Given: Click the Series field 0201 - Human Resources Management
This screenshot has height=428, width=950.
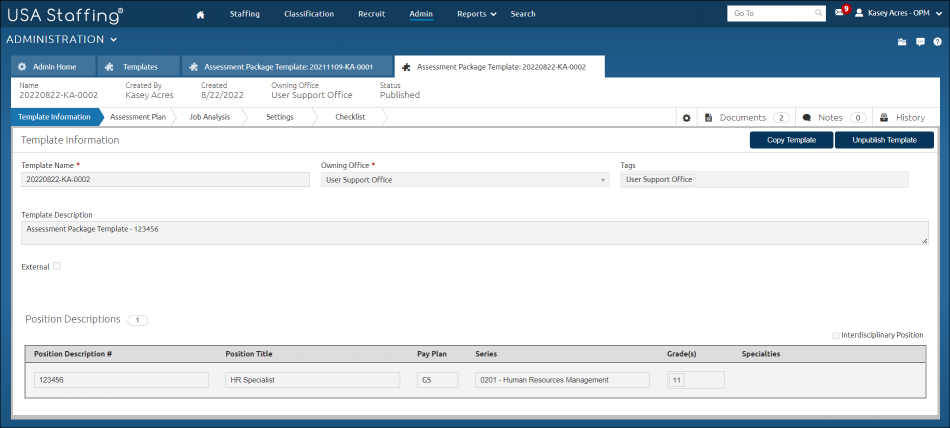Looking at the screenshot, I should (562, 380).
